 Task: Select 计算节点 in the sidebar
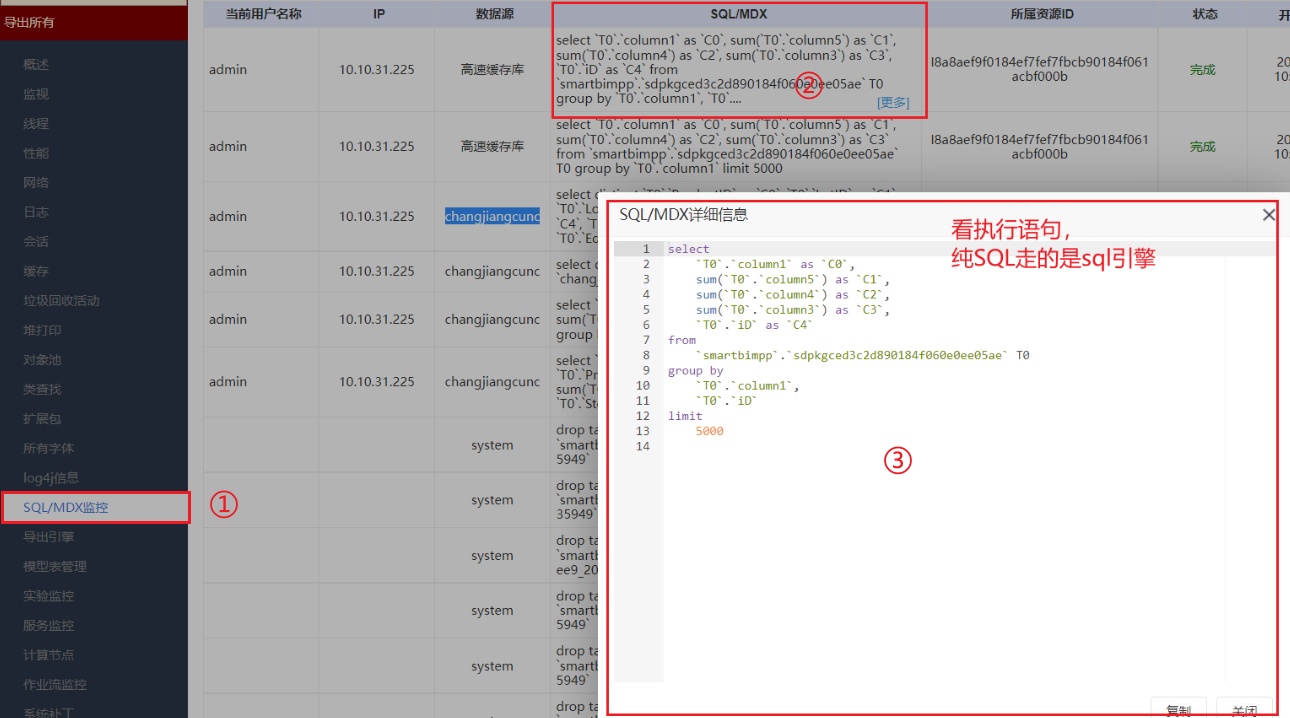click(48, 655)
